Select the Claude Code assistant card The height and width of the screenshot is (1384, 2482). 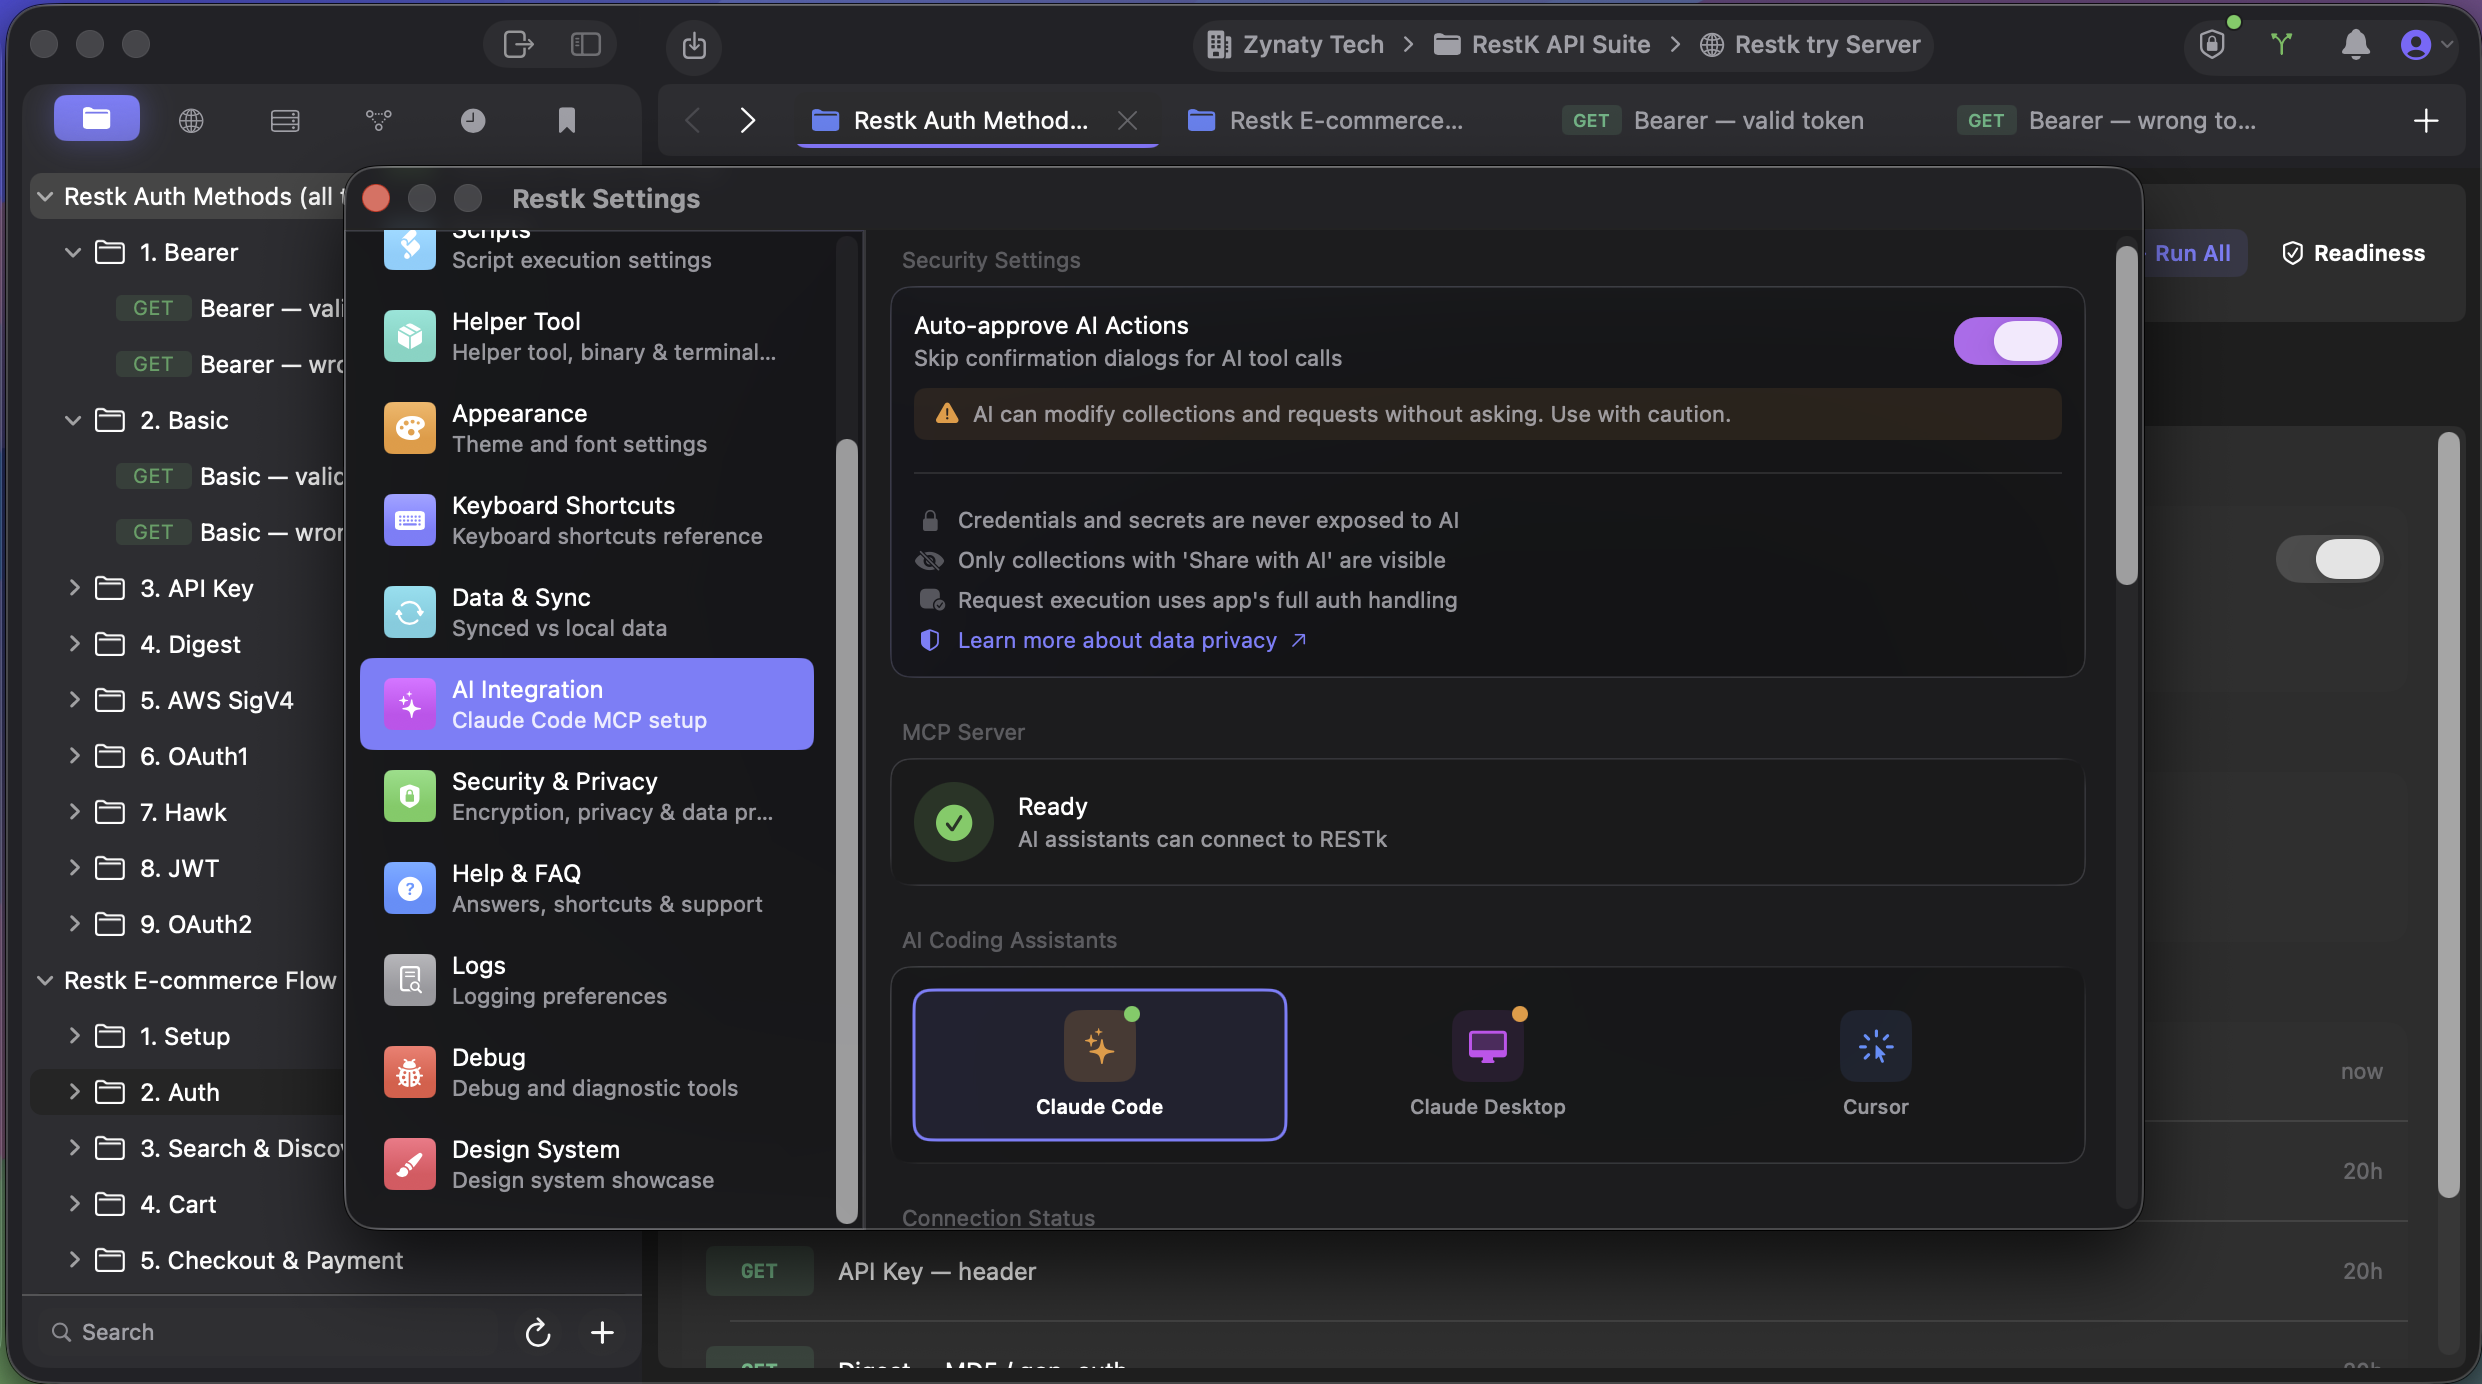coord(1099,1064)
